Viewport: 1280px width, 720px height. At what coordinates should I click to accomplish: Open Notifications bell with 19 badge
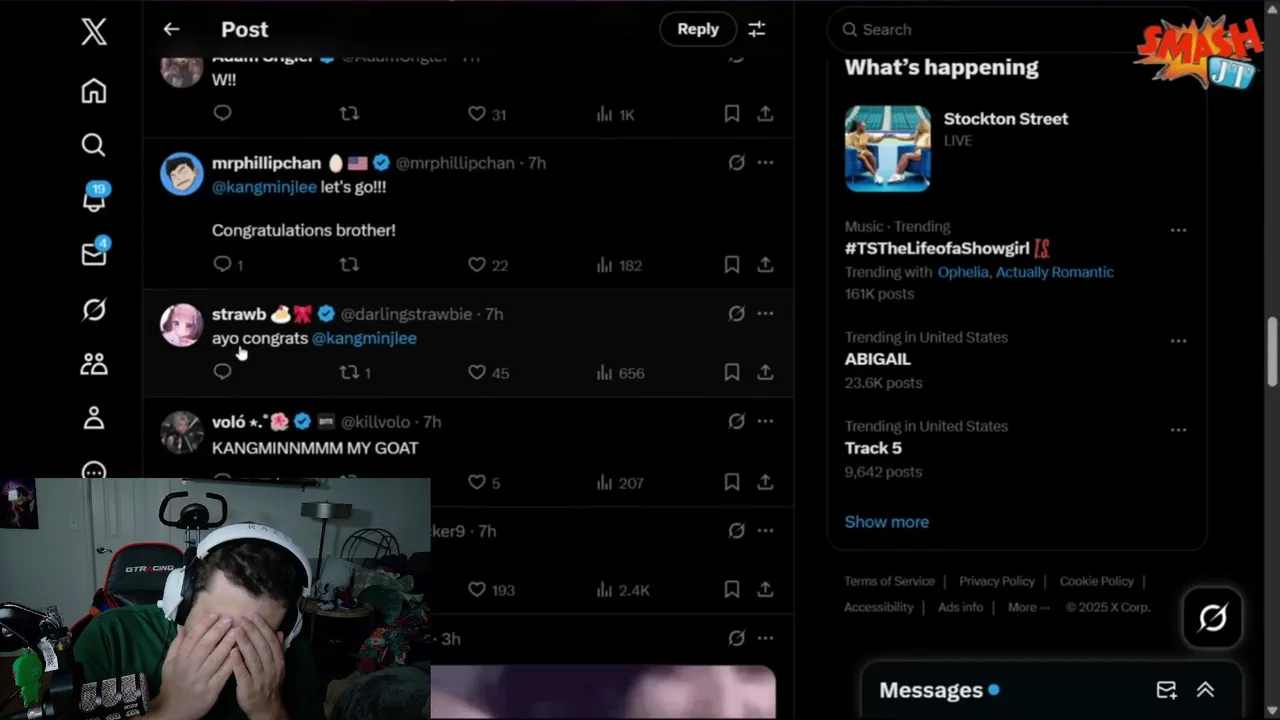94,199
